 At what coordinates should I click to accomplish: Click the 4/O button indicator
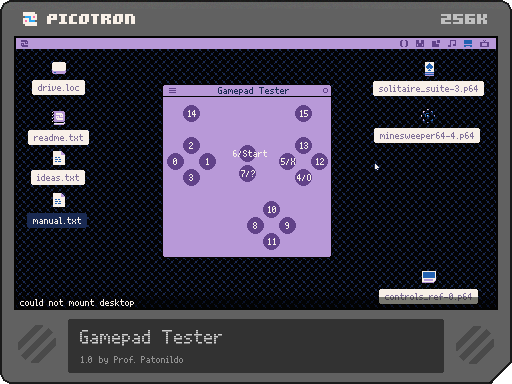point(303,178)
